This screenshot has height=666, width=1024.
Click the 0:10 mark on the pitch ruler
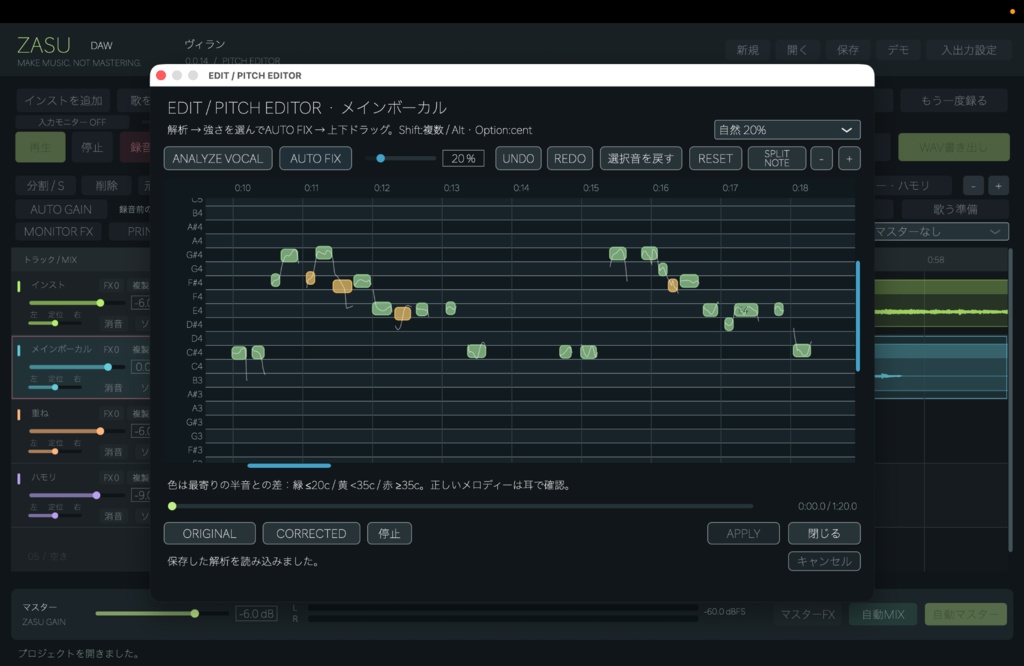[242, 187]
